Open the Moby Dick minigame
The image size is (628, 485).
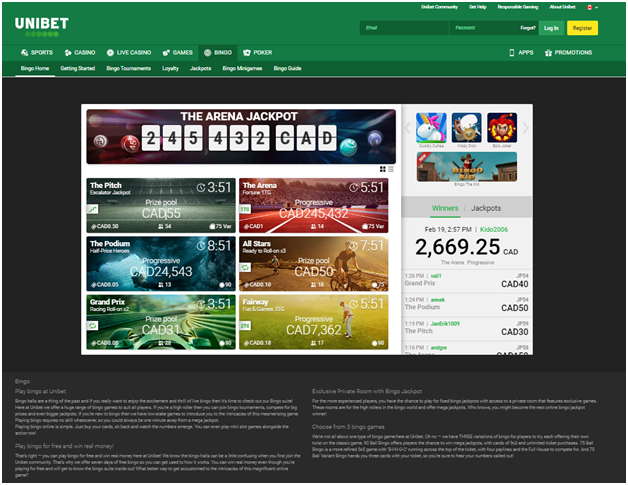(x=467, y=128)
